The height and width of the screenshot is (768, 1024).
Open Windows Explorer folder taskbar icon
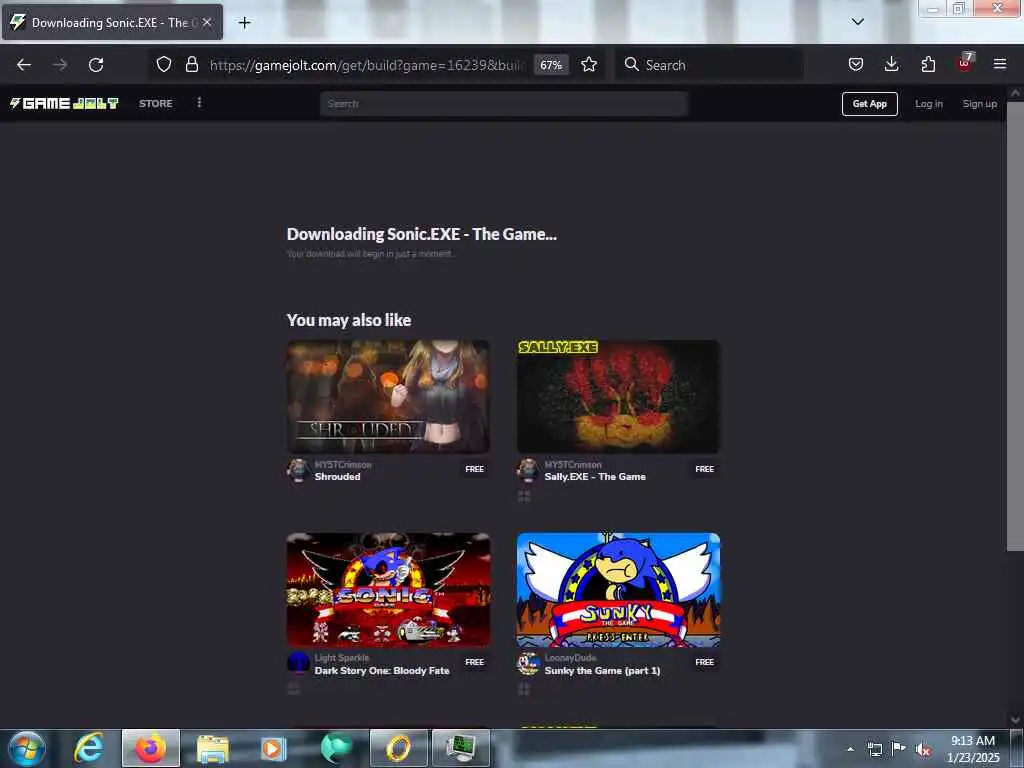click(x=213, y=748)
